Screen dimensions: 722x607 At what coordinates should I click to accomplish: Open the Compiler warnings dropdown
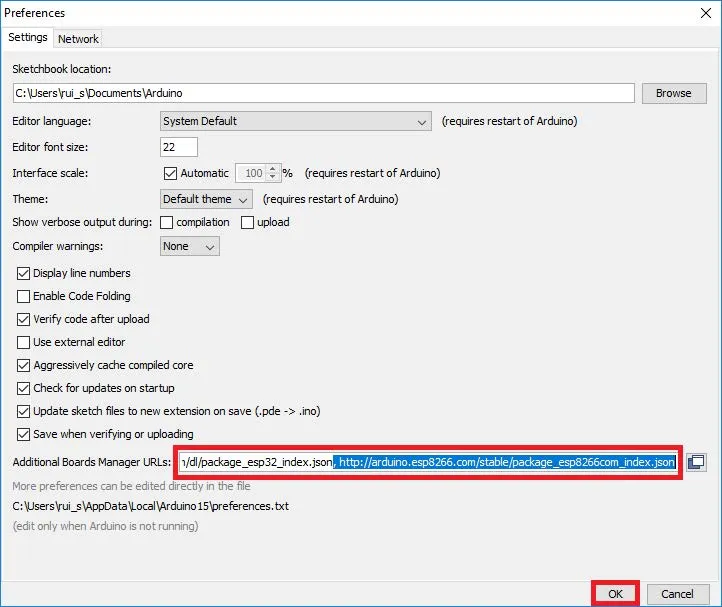189,246
